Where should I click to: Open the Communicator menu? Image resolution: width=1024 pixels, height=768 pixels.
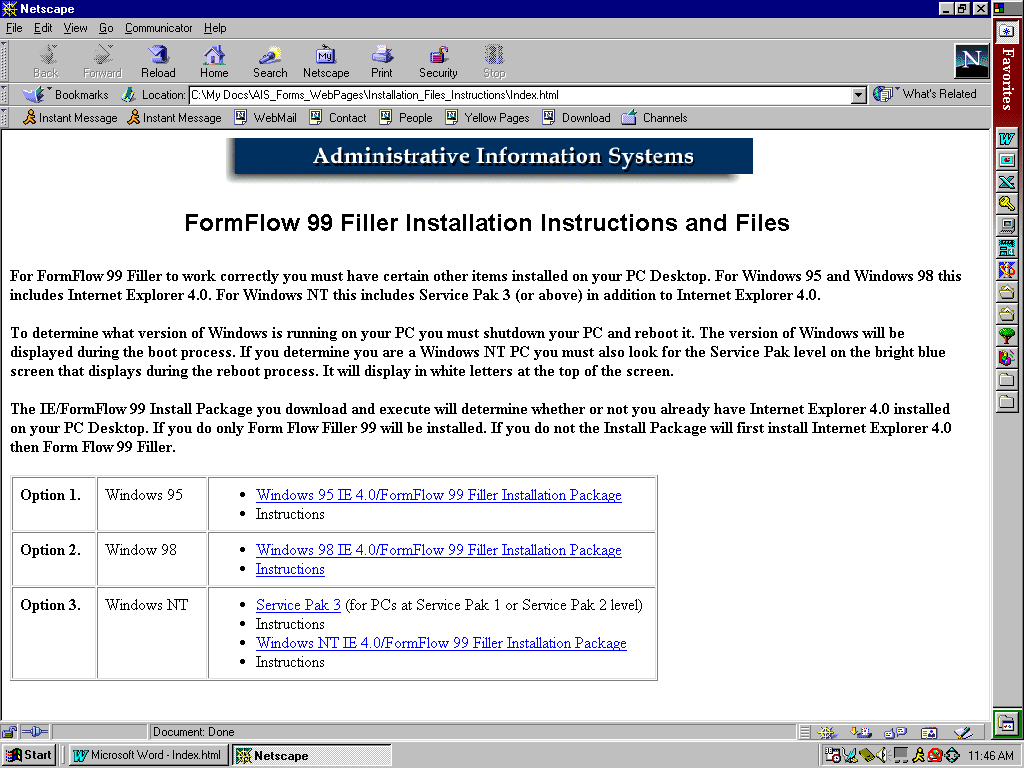tap(159, 28)
